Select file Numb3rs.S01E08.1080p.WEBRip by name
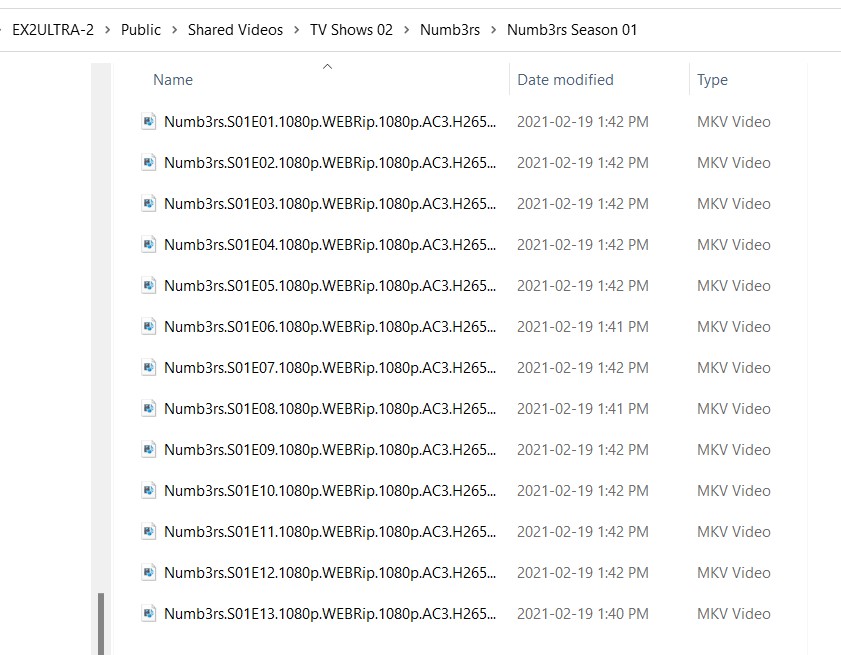The image size is (841, 655). pyautogui.click(x=330, y=409)
